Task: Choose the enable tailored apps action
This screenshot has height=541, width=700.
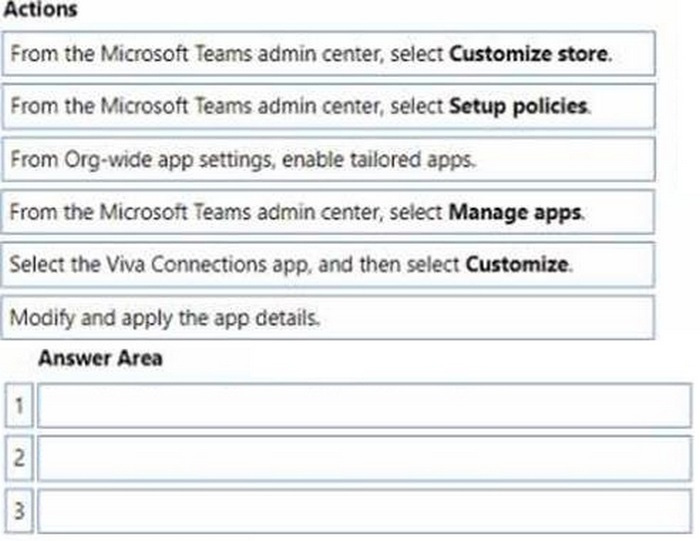Action: (329, 159)
